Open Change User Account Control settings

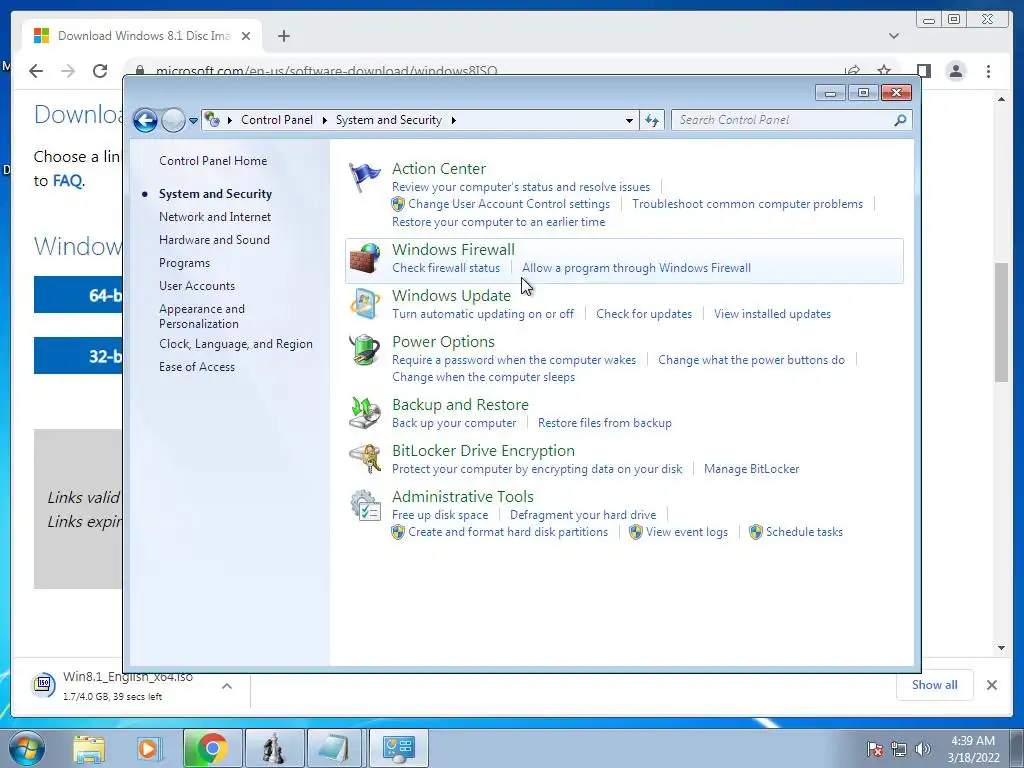pos(509,204)
